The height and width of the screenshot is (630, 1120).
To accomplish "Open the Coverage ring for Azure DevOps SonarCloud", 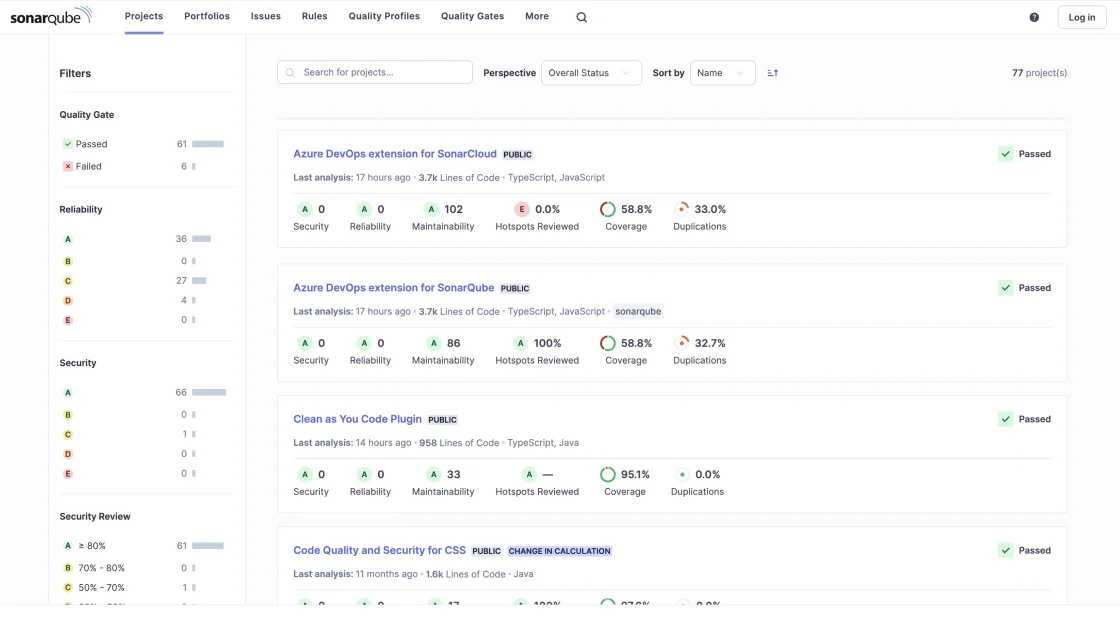I will coord(607,209).
